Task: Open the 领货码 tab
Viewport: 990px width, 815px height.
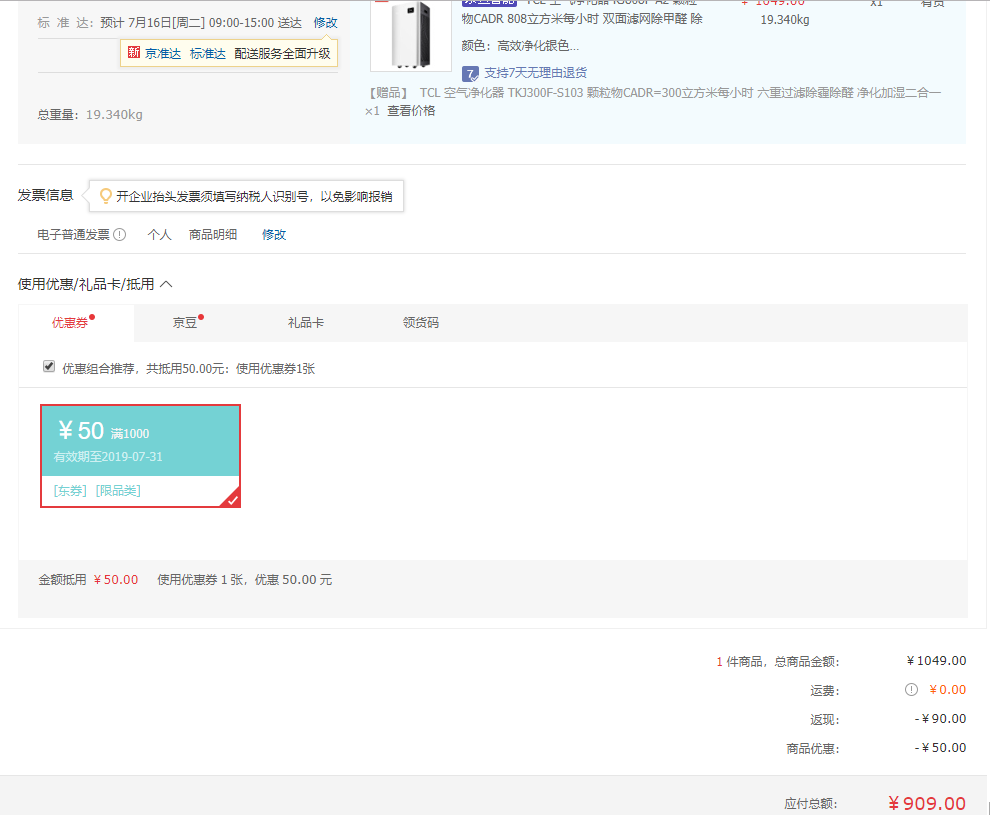Action: (420, 323)
